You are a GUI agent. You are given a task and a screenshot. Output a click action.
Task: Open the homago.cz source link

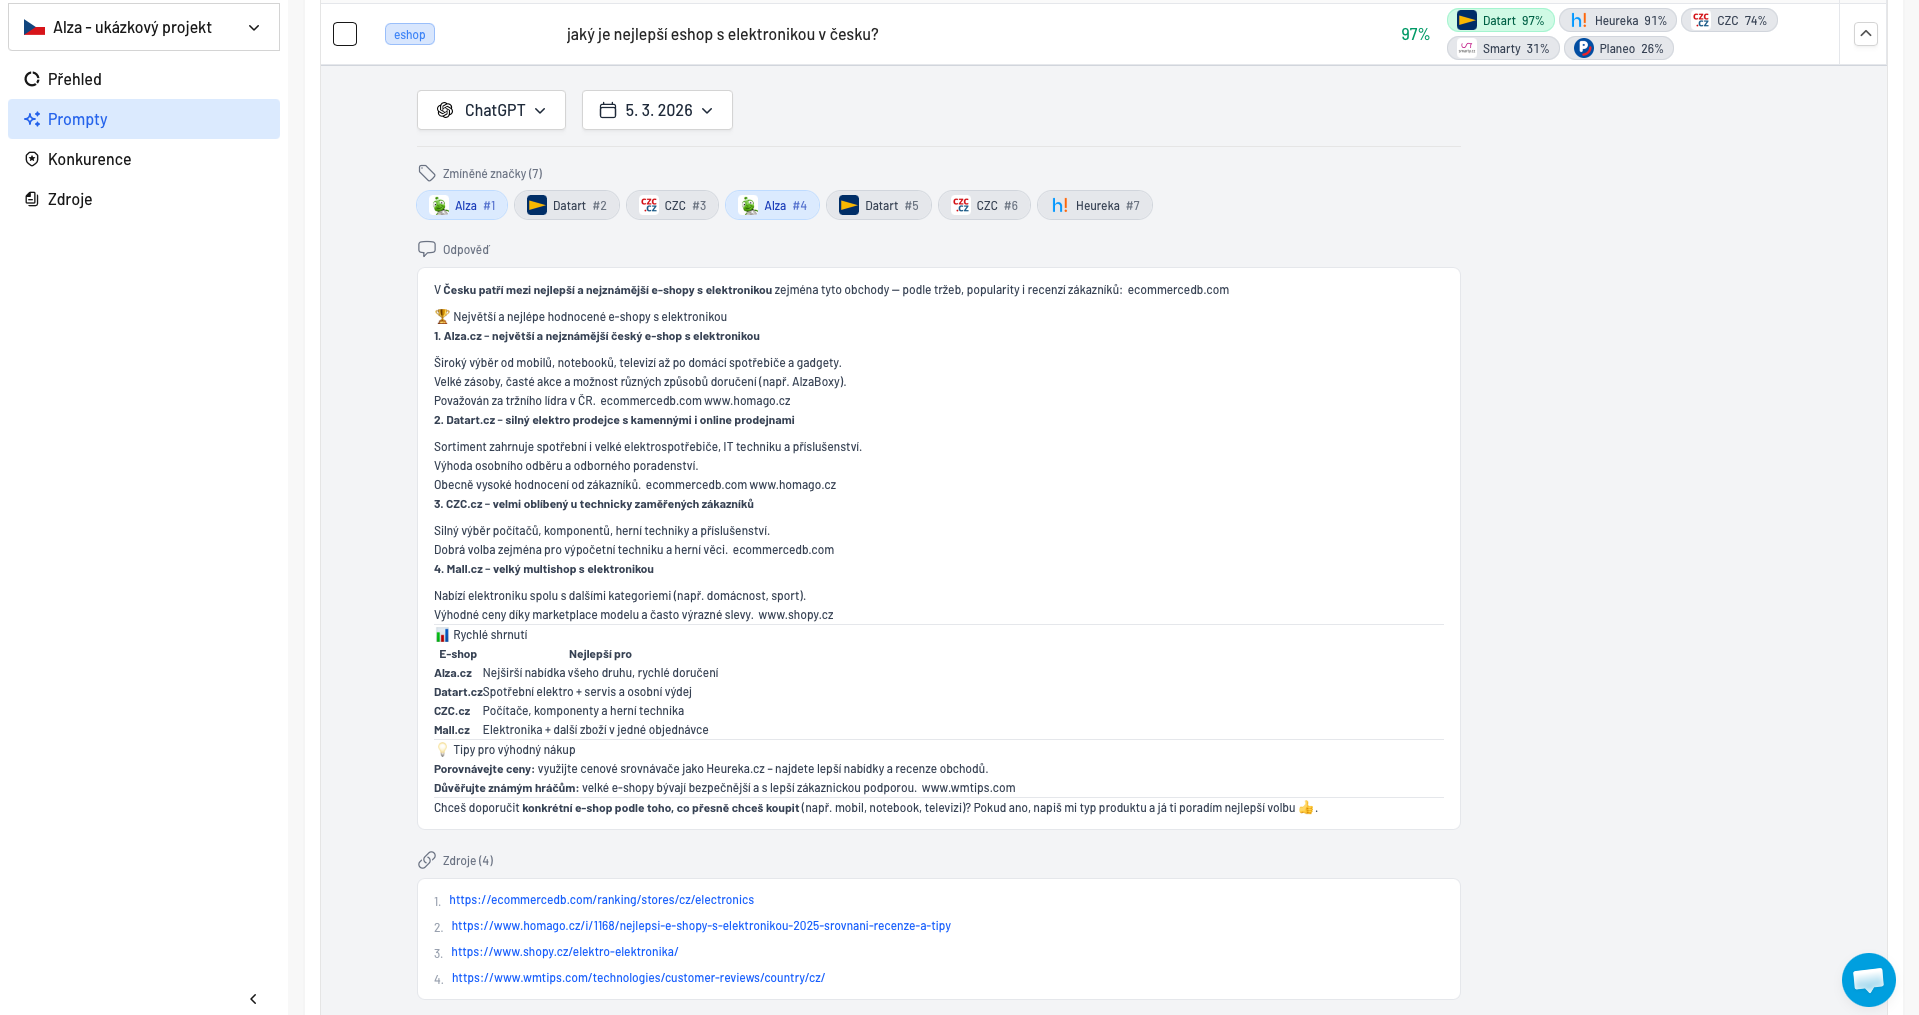coord(700,926)
